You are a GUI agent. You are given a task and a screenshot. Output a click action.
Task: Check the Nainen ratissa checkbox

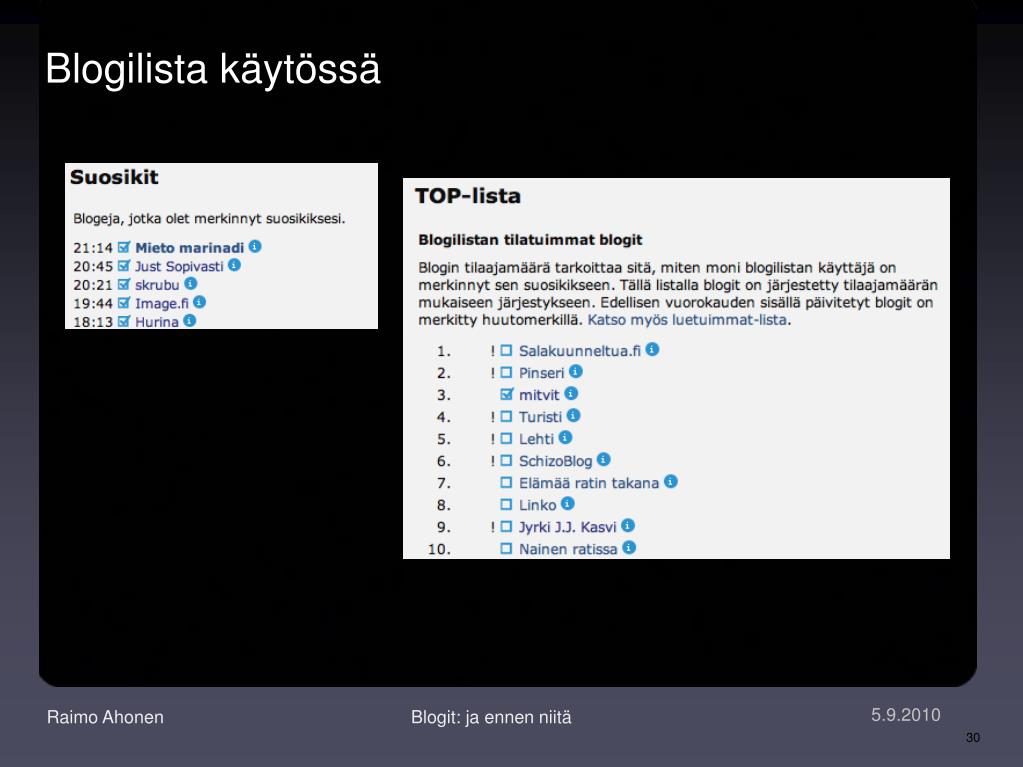[506, 549]
